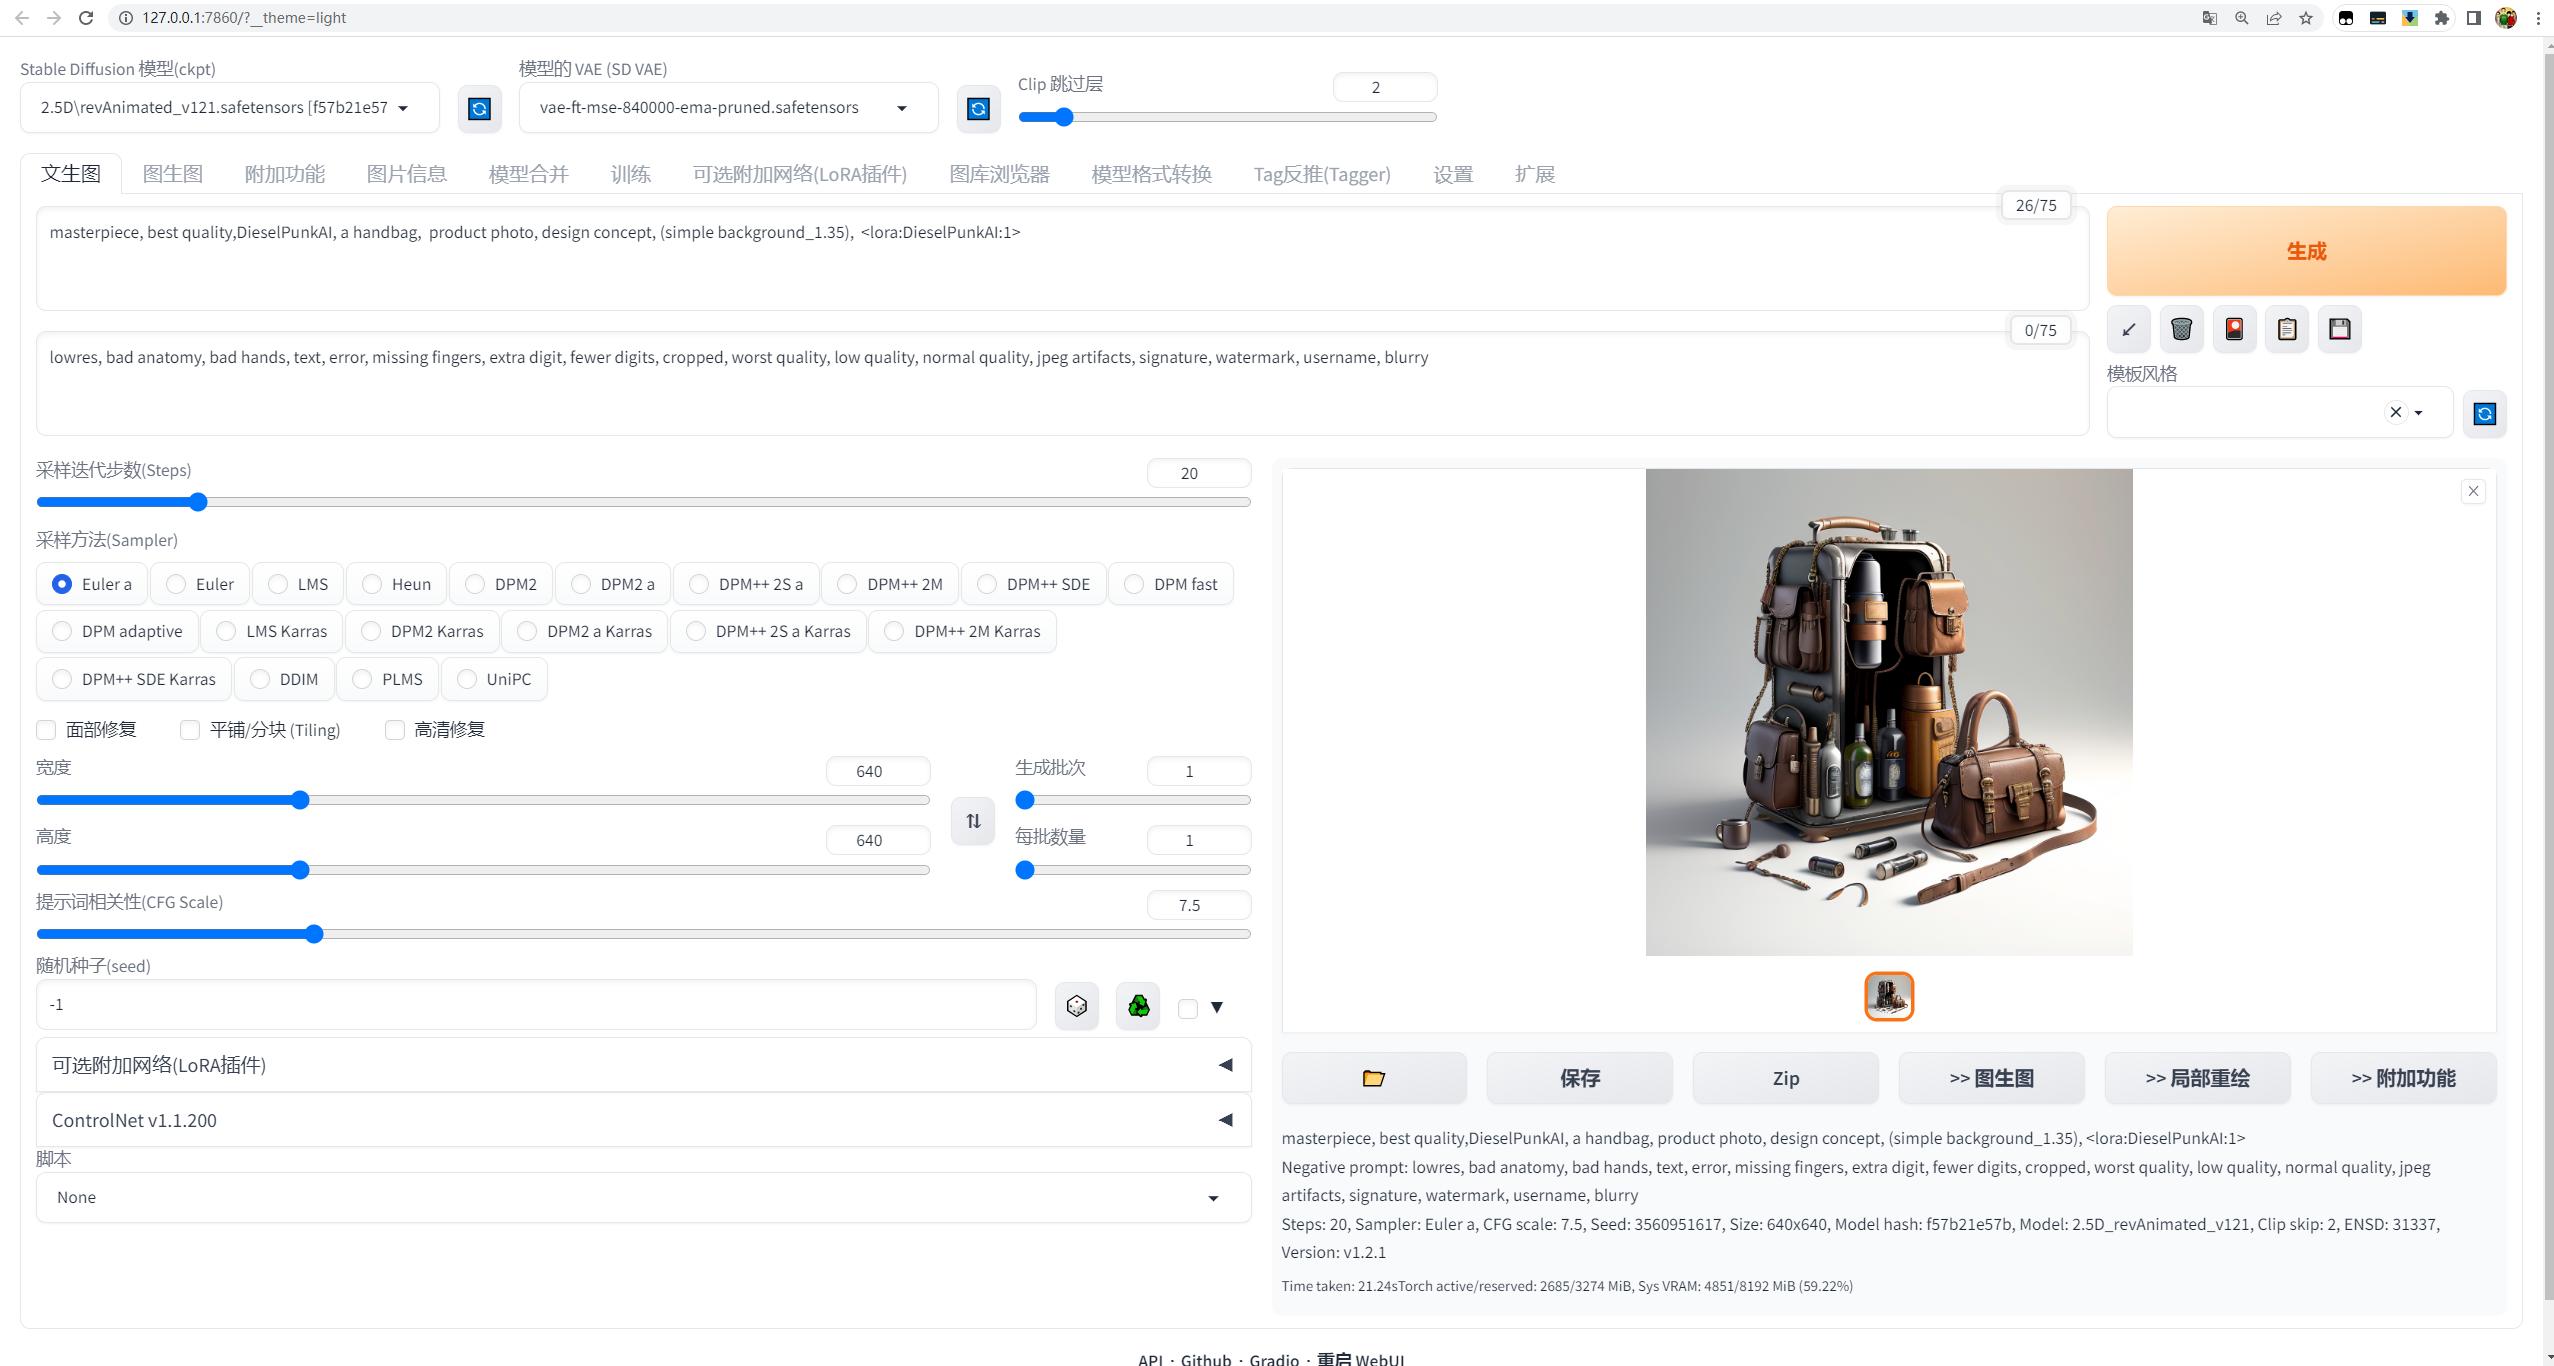Expand the 可选附加网络(LoRA插件) accordion
This screenshot has height=1366, width=2554.
point(643,1065)
